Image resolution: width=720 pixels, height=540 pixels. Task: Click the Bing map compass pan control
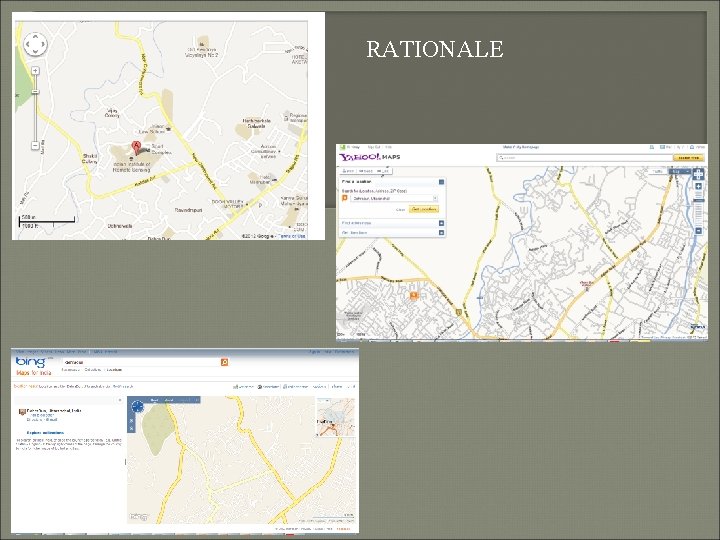(x=137, y=406)
